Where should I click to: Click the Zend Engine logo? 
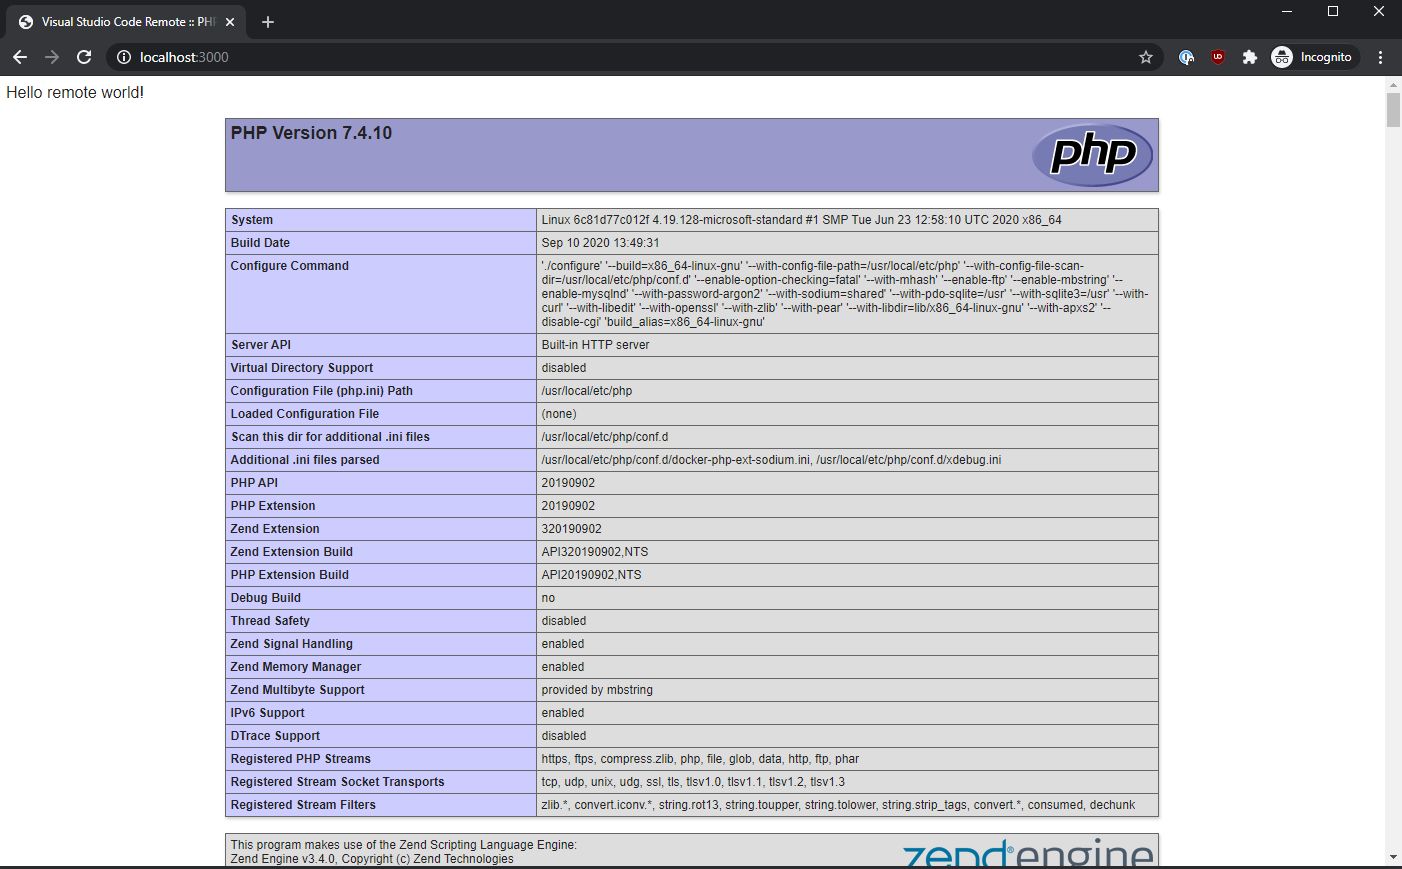click(x=1028, y=853)
